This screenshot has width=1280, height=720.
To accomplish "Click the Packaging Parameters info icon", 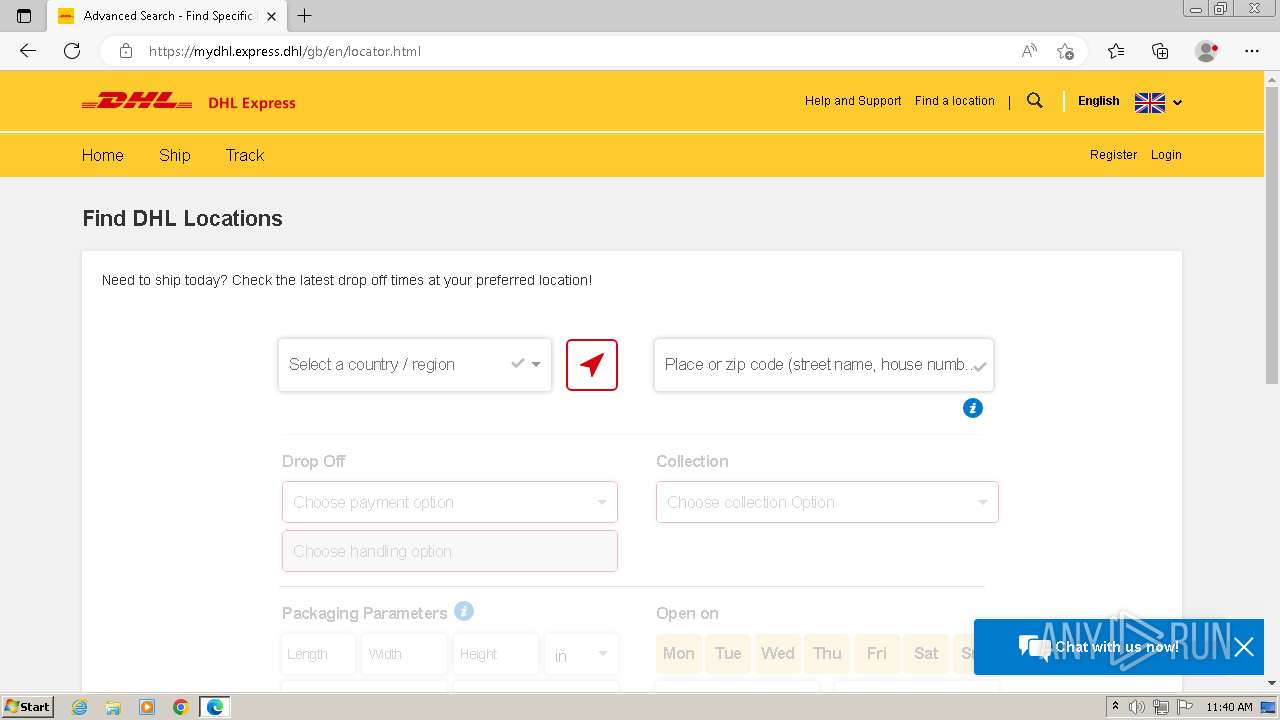I will tap(464, 611).
